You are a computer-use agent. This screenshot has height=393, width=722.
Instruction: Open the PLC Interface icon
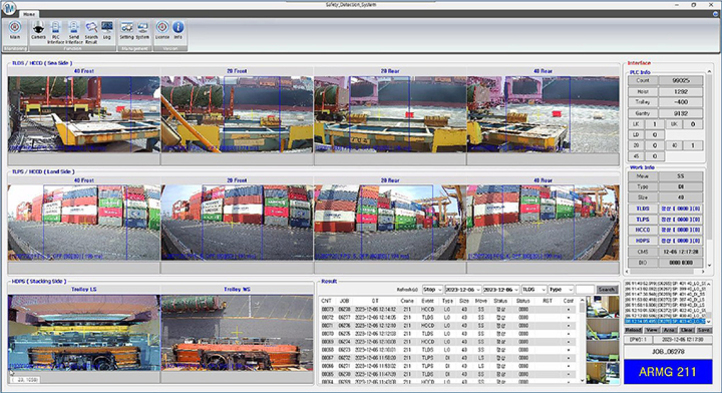pyautogui.click(x=56, y=32)
